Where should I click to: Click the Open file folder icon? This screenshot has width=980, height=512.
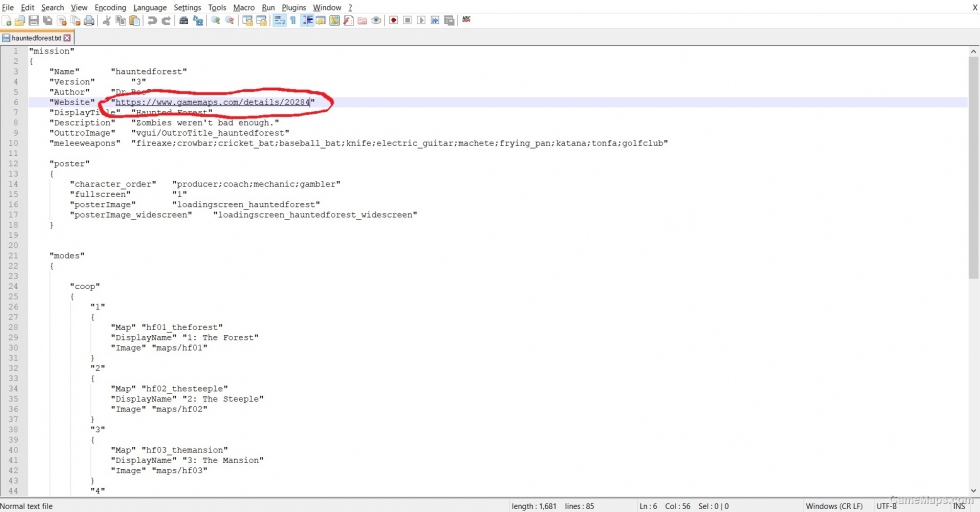(x=20, y=21)
